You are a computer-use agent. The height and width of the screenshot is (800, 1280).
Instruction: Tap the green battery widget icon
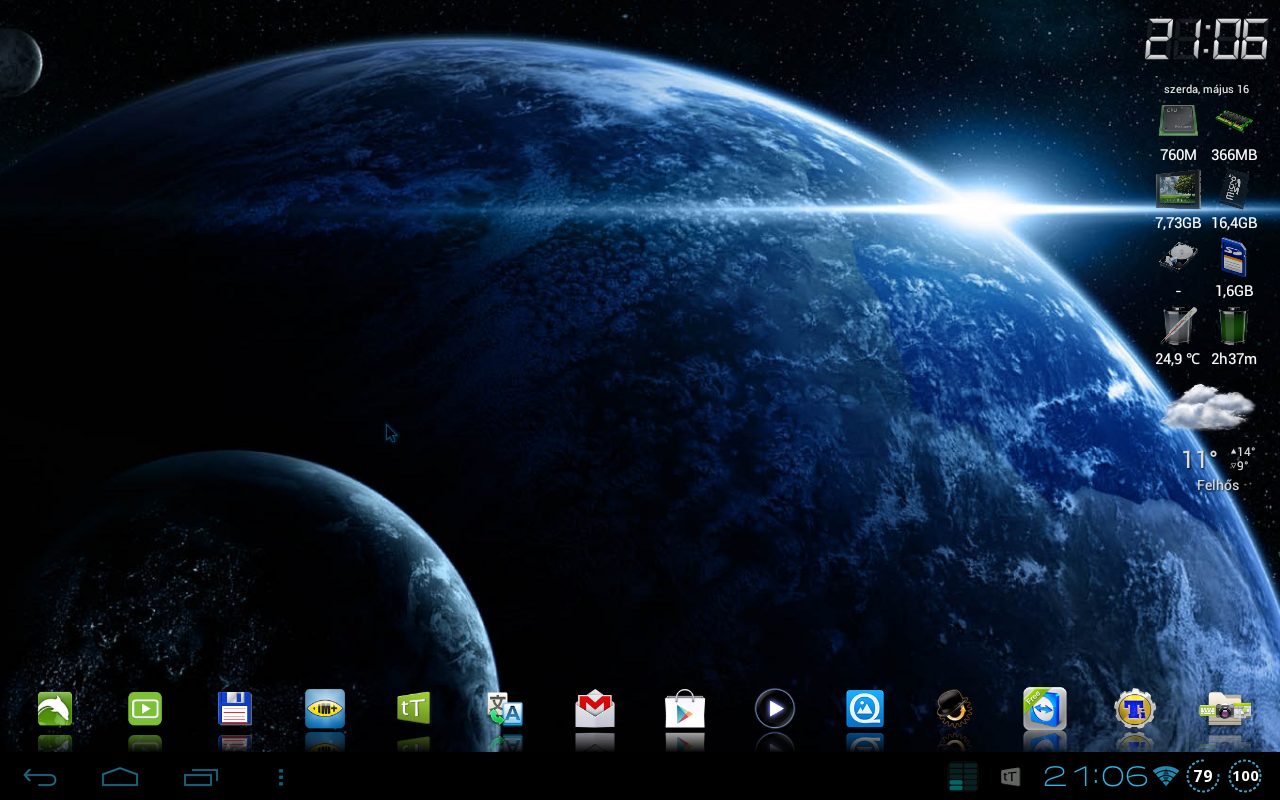tap(1234, 325)
